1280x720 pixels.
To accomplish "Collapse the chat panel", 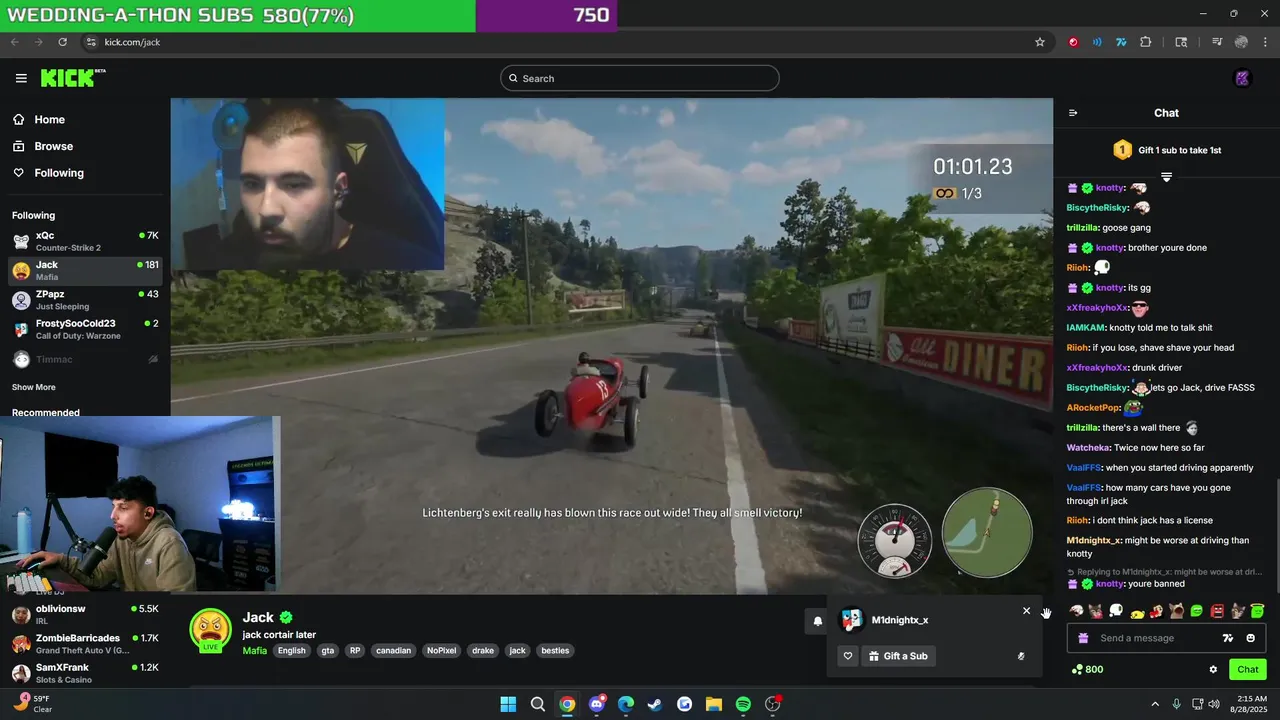I will coord(1073,113).
